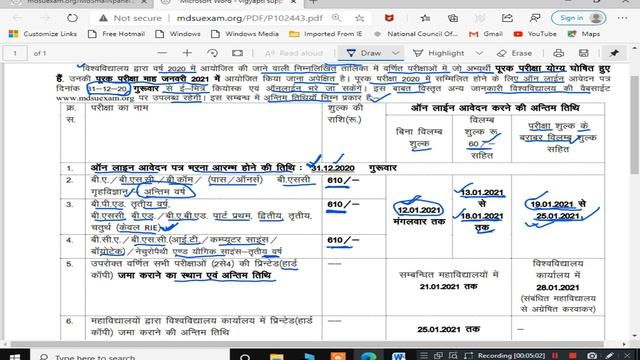Select the Draw tool
The height and width of the screenshot is (360, 640).
[364, 53]
